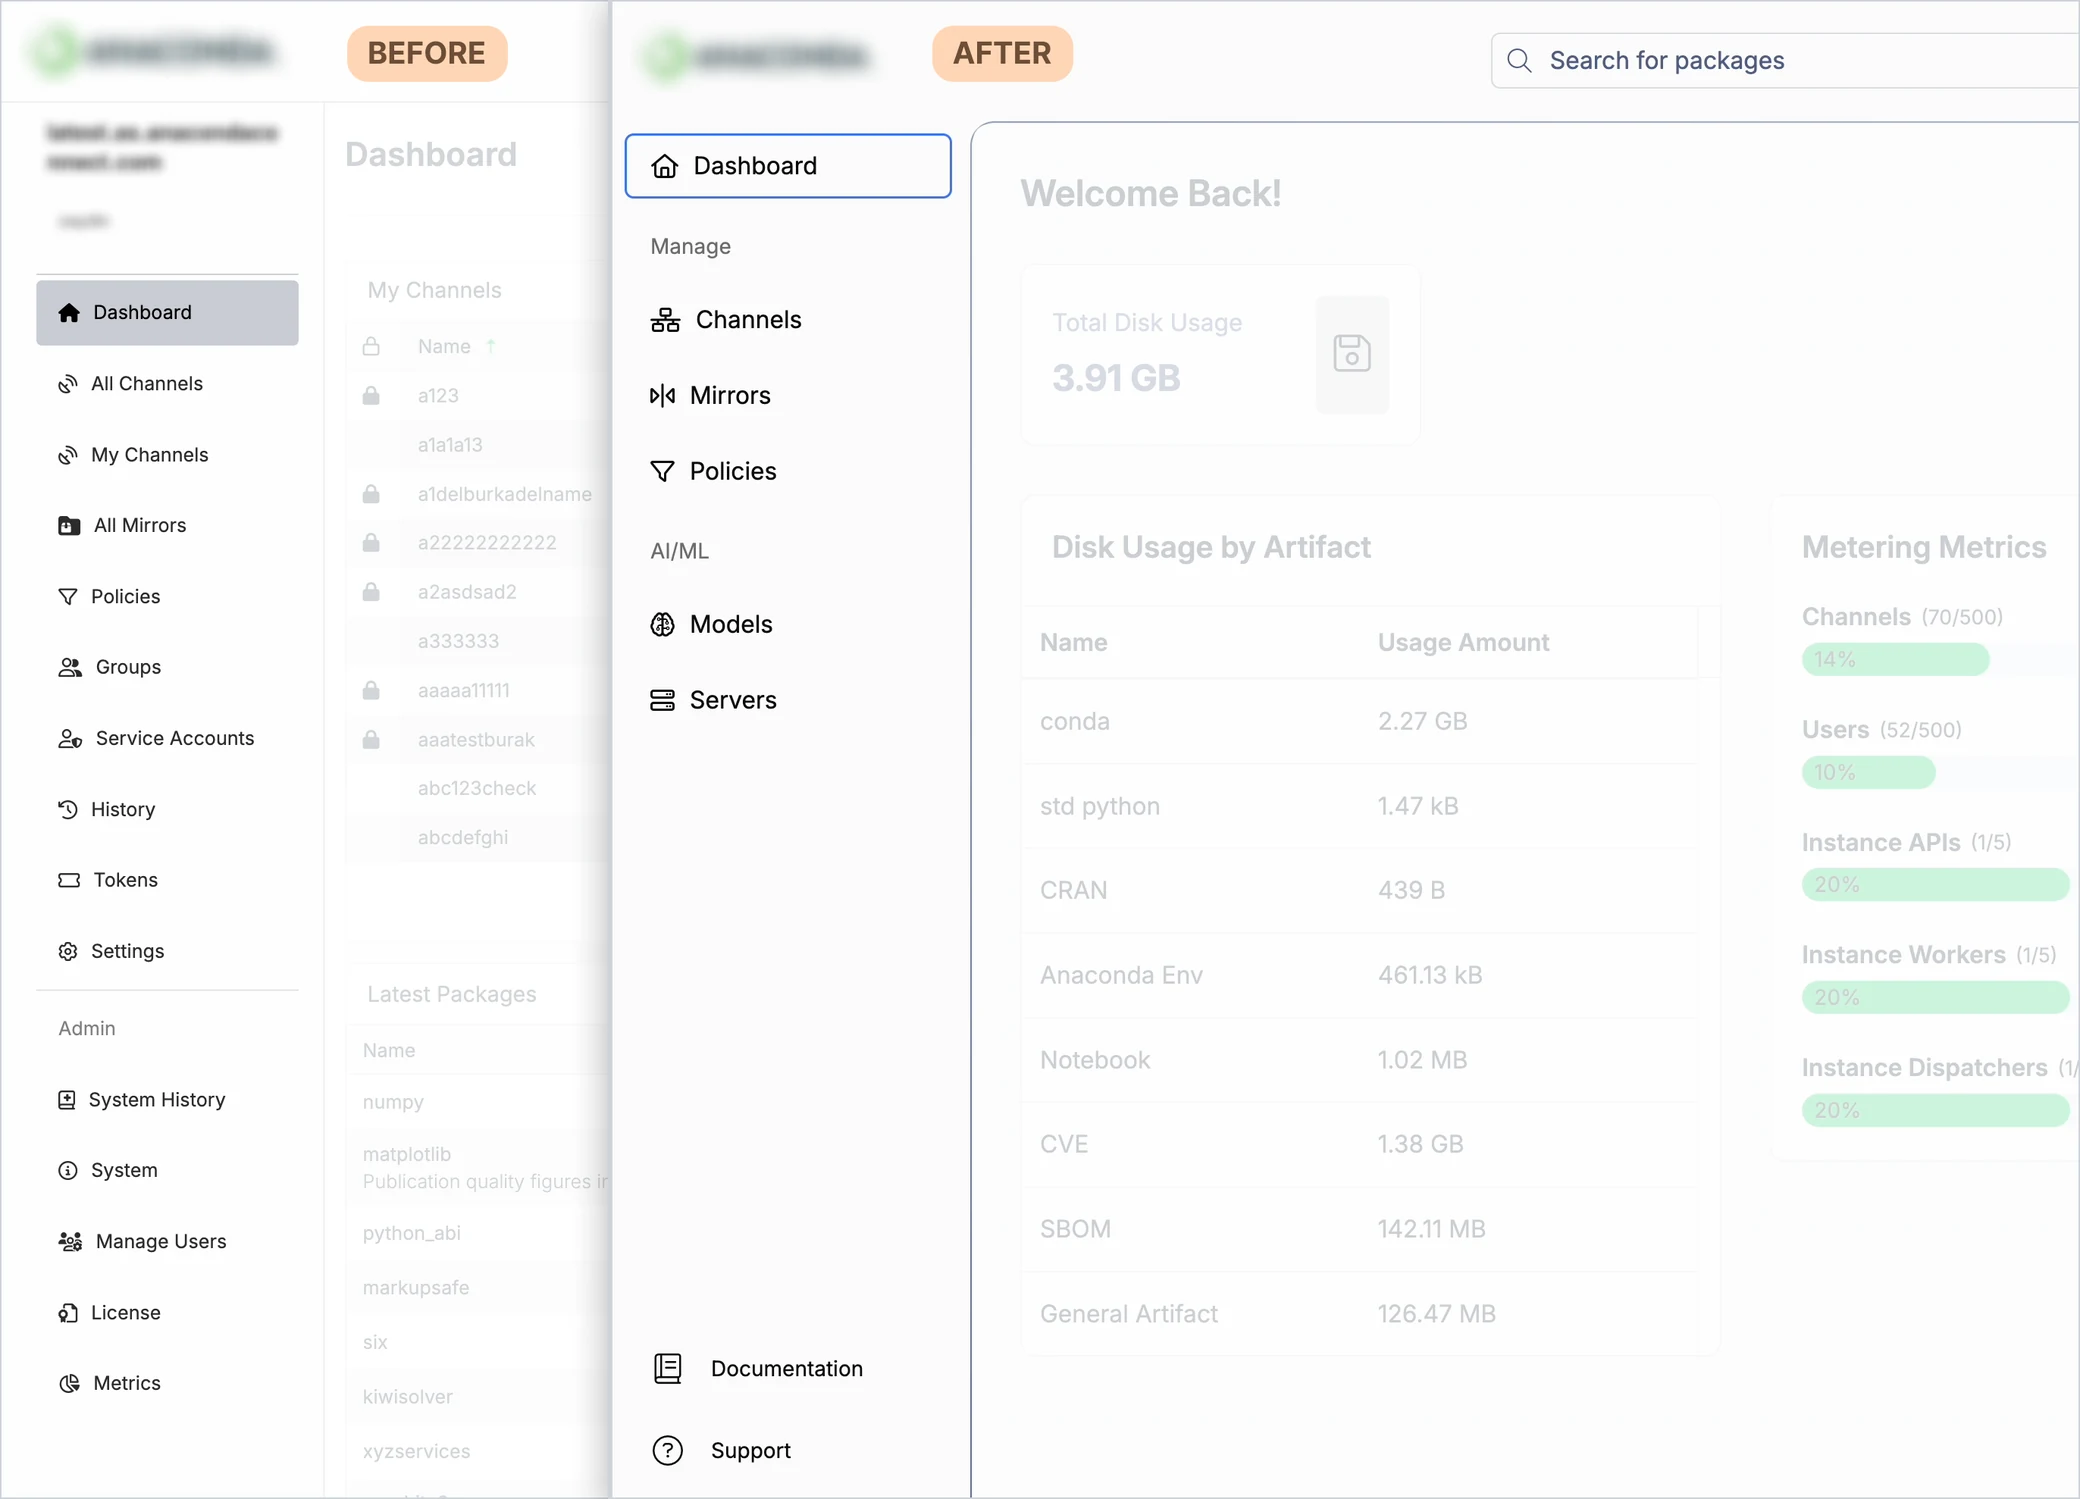Image resolution: width=2080 pixels, height=1499 pixels.
Task: Click the disk icon in Total Disk Usage card
Action: [1352, 354]
